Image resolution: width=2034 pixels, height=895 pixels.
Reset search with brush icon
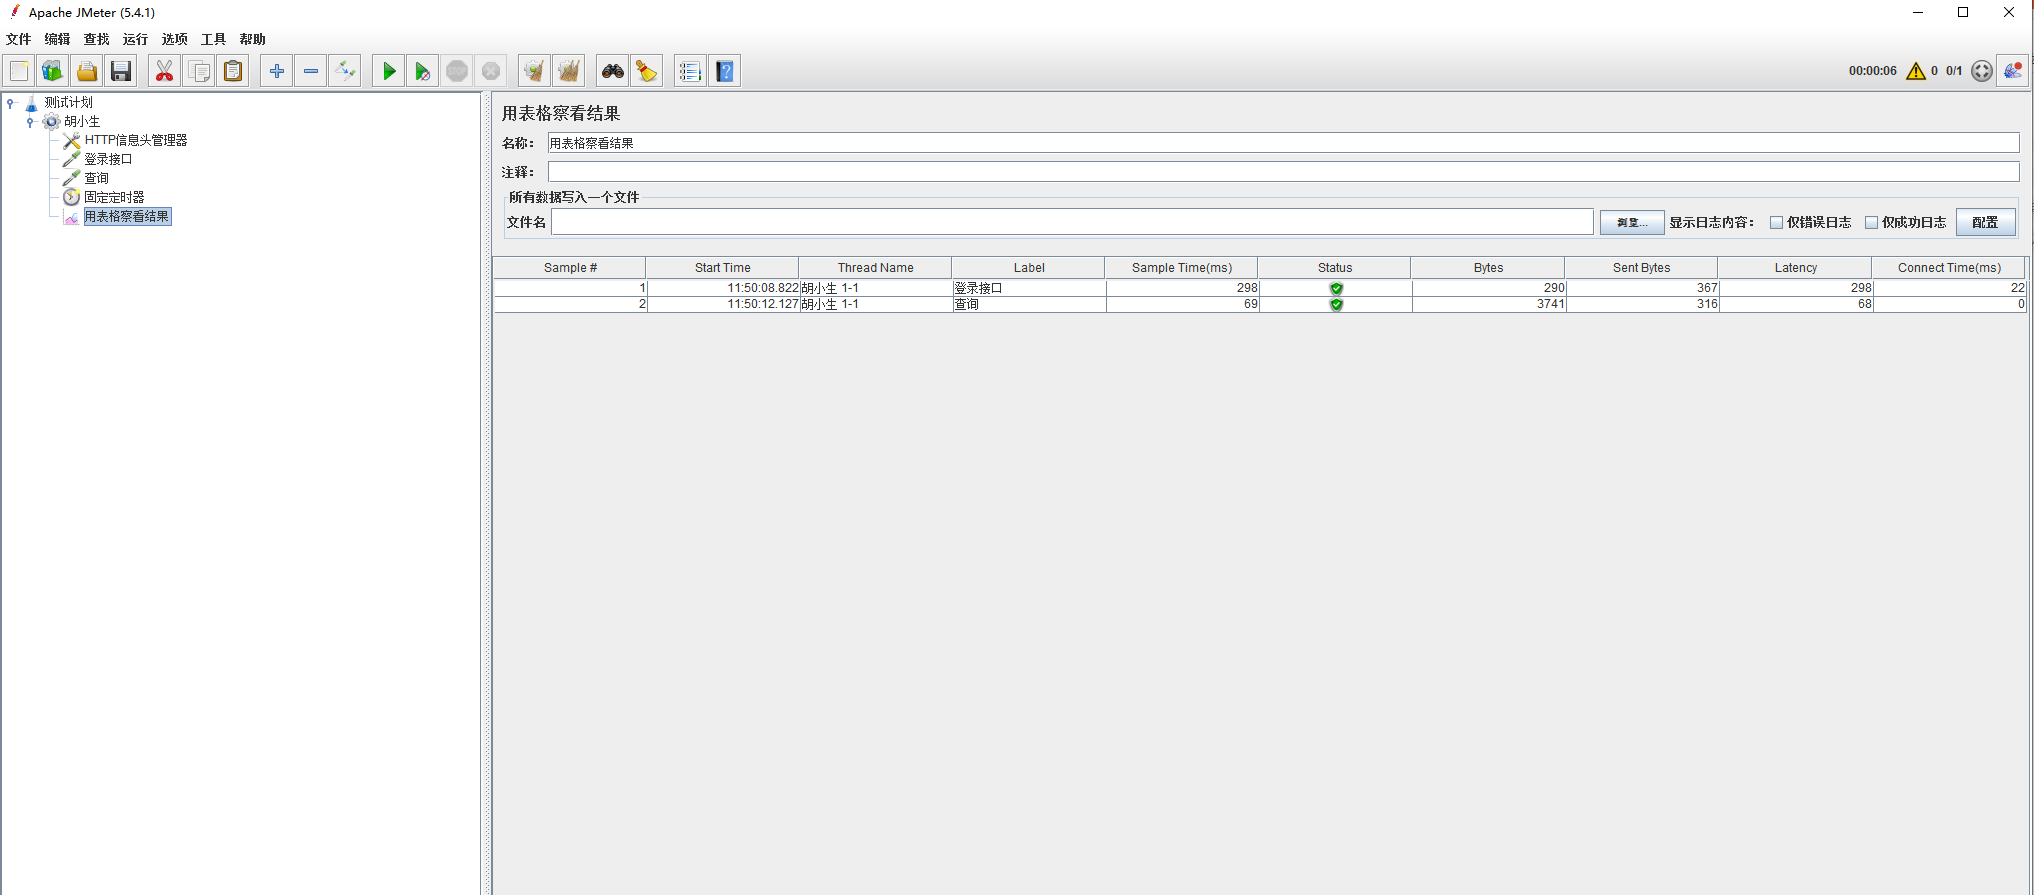click(647, 71)
